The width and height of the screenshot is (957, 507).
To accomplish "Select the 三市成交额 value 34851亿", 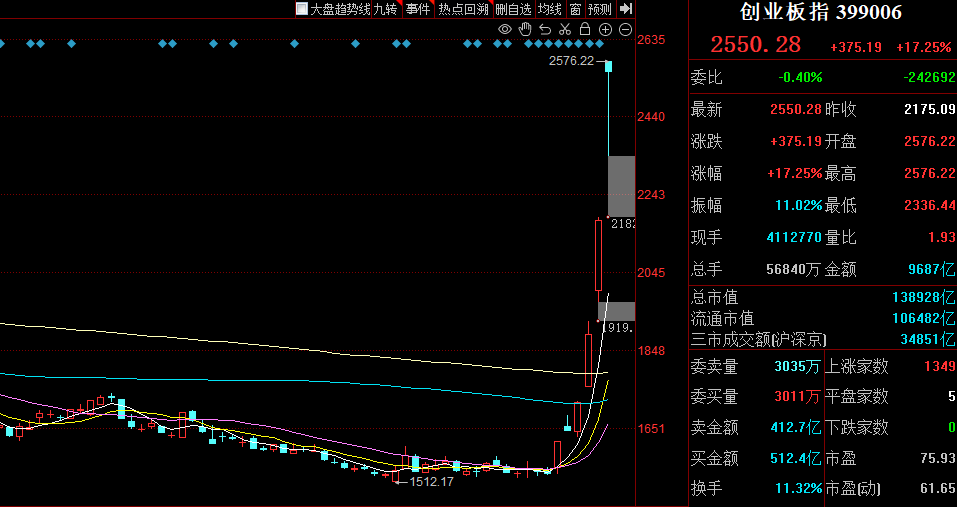I will [x=928, y=339].
